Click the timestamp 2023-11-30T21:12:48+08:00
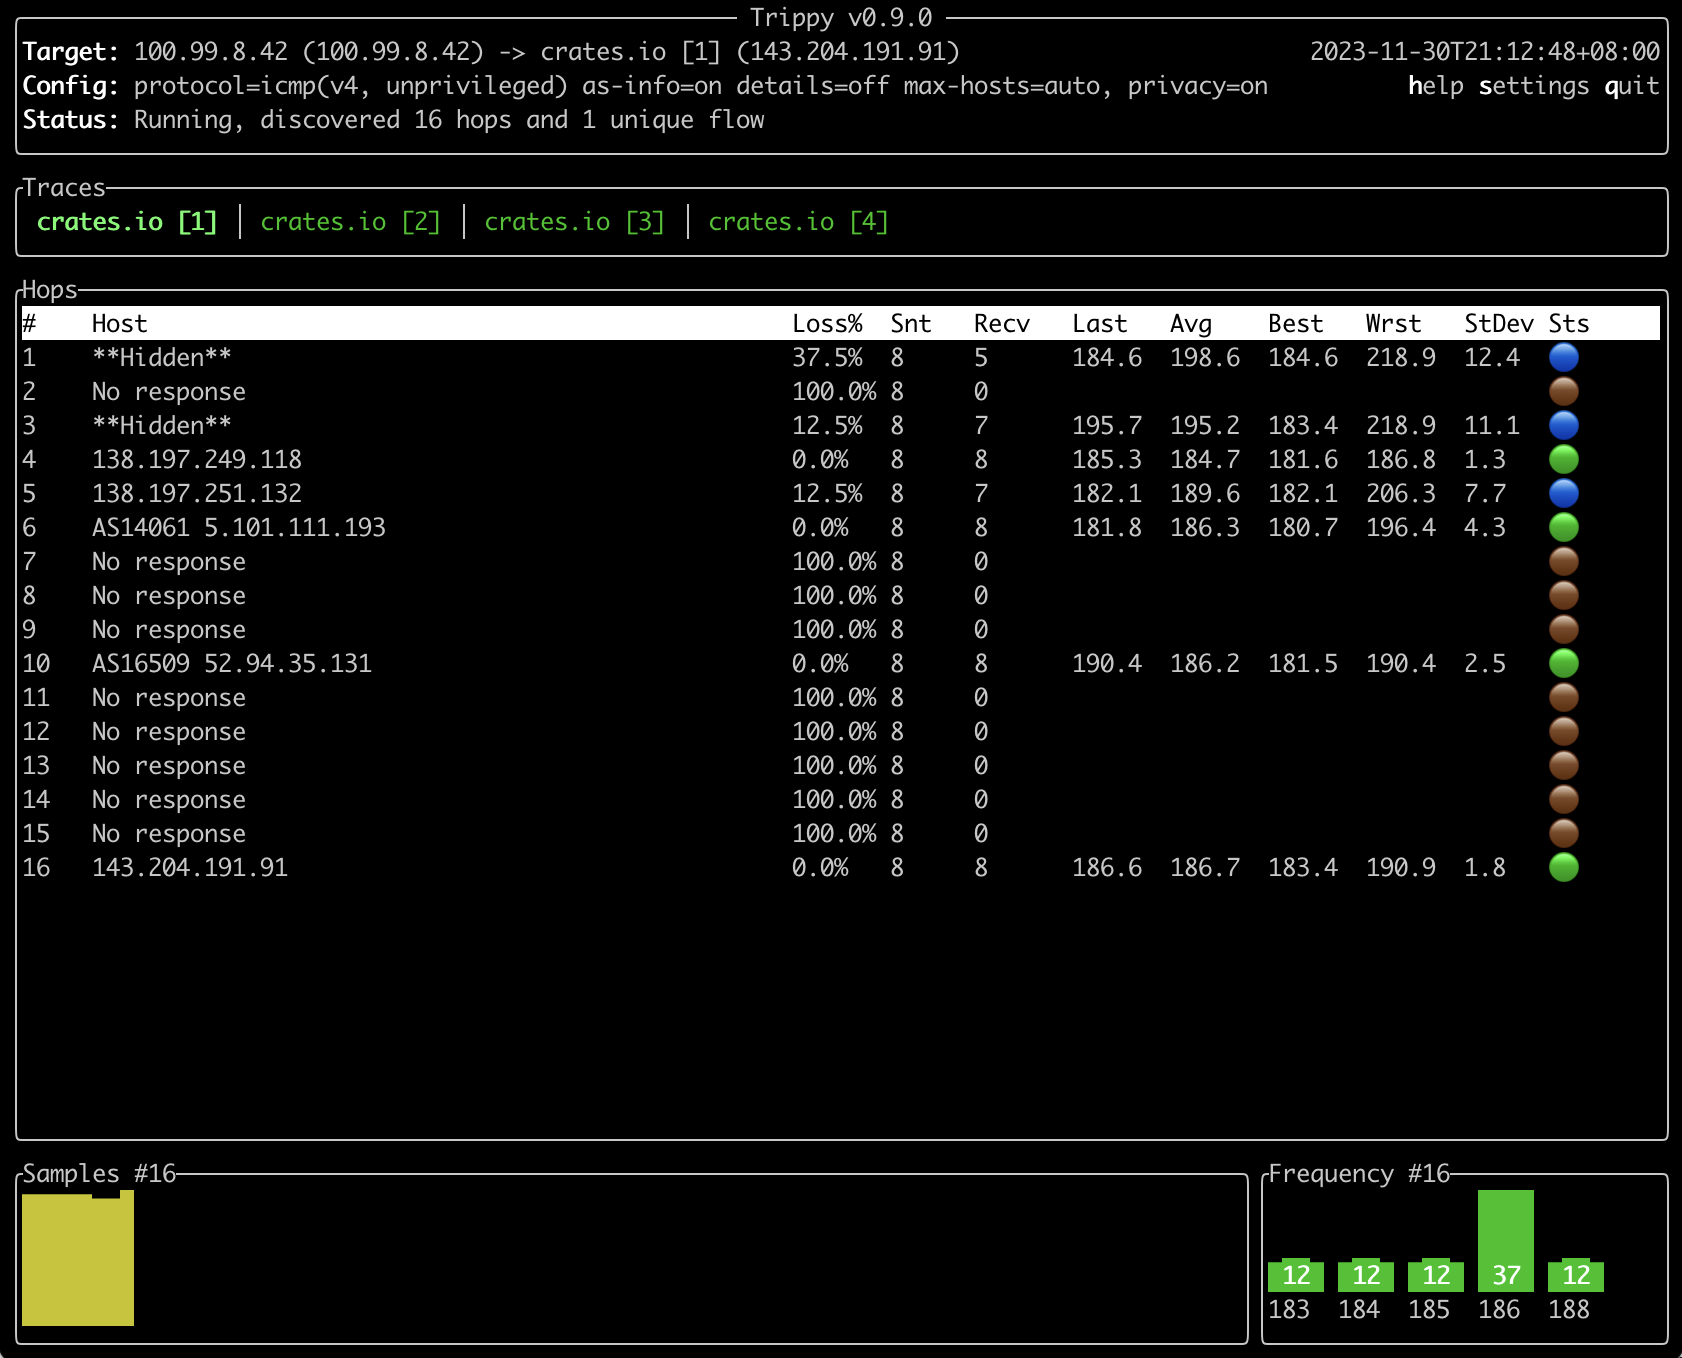This screenshot has width=1682, height=1358. point(1485,52)
